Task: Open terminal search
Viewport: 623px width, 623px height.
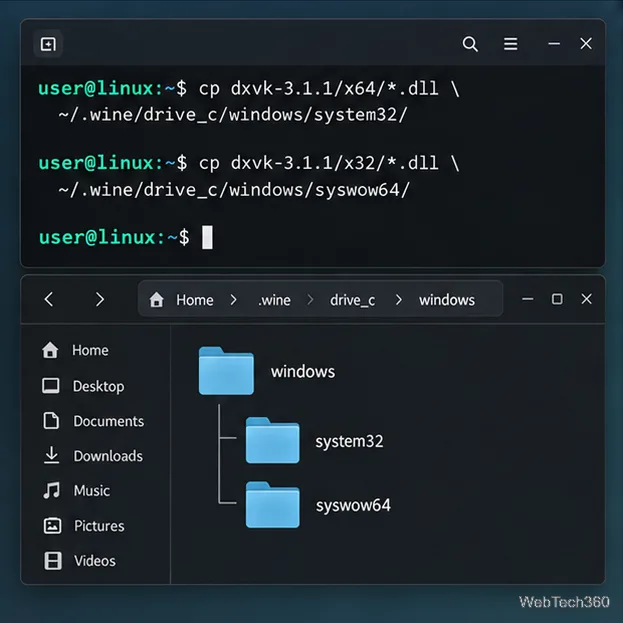Action: click(470, 44)
